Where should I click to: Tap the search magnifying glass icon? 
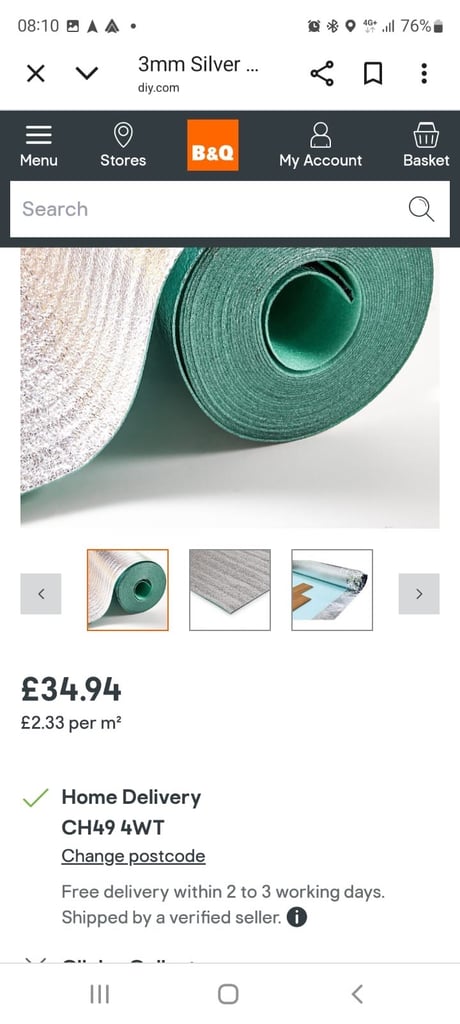pos(421,209)
